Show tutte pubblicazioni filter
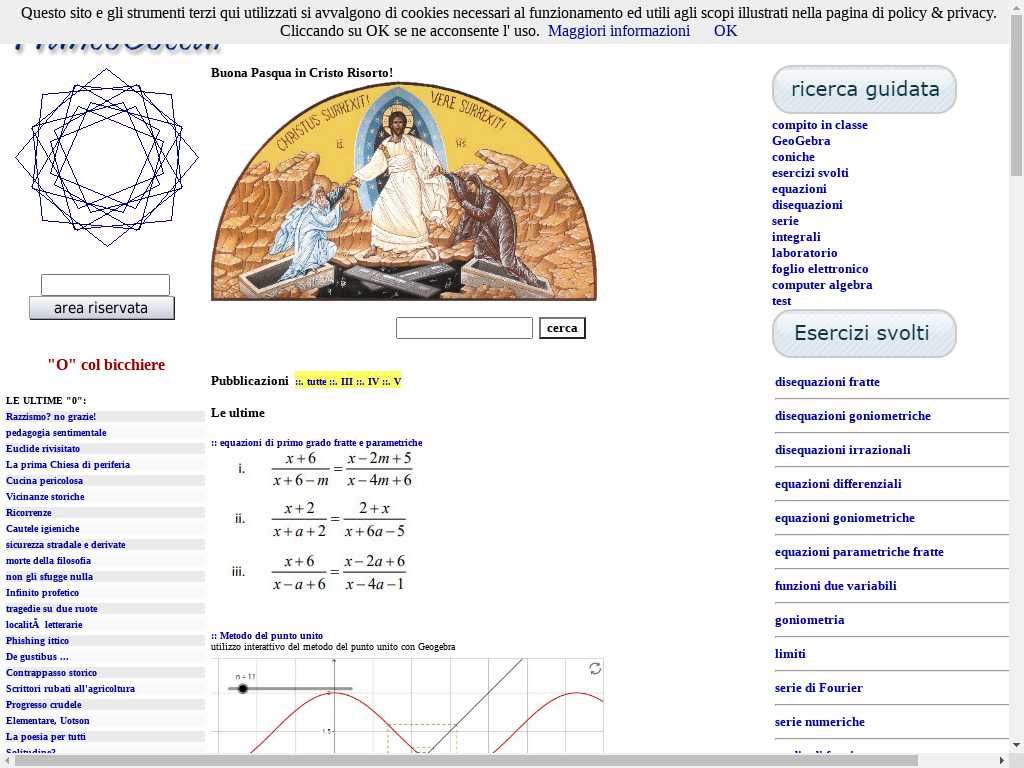The width and height of the screenshot is (1024, 768). pos(316,381)
